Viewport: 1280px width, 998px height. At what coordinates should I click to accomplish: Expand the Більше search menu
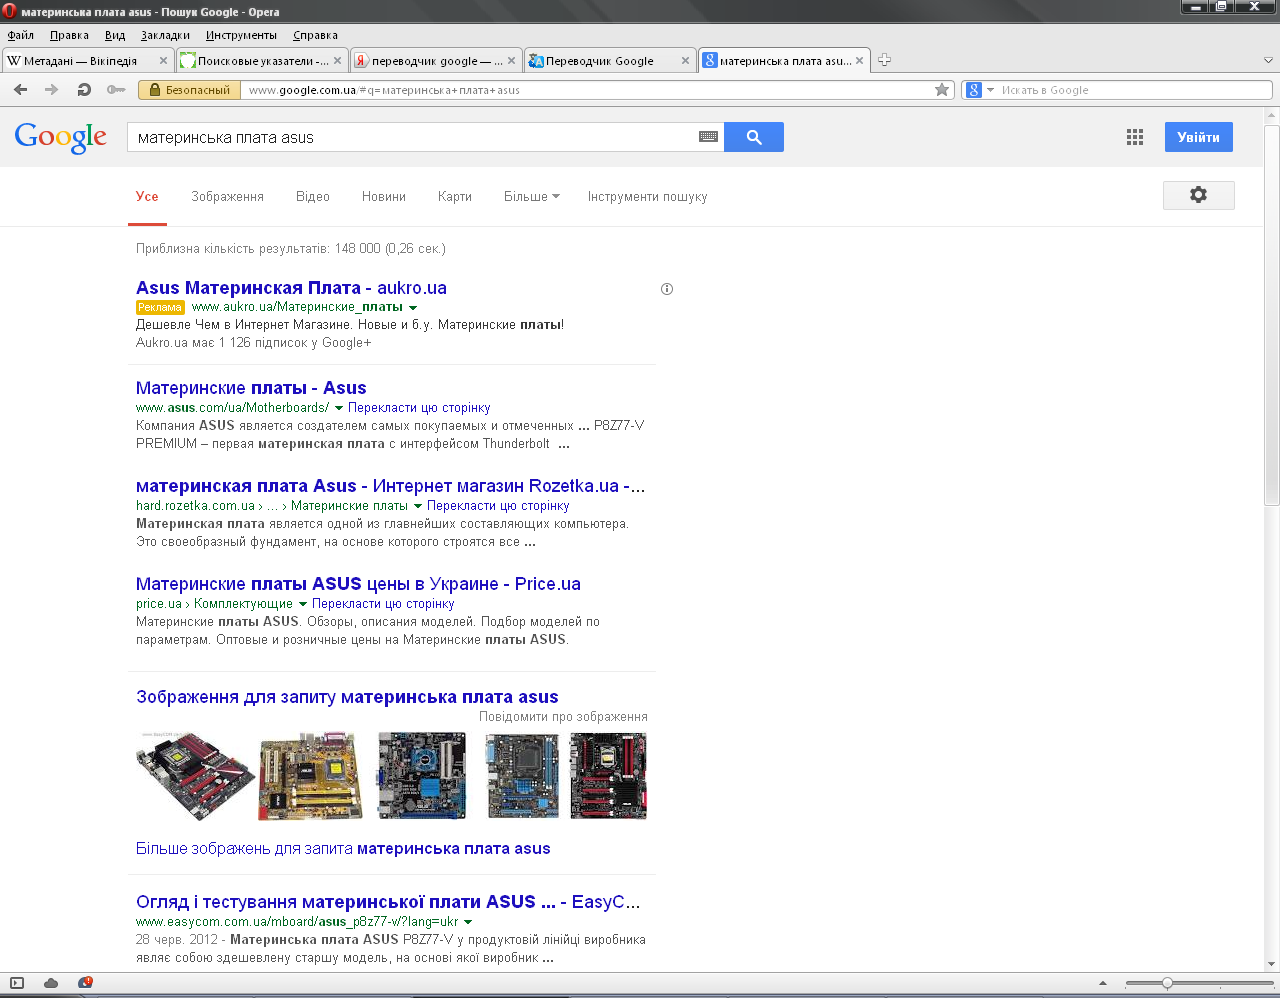pos(532,197)
